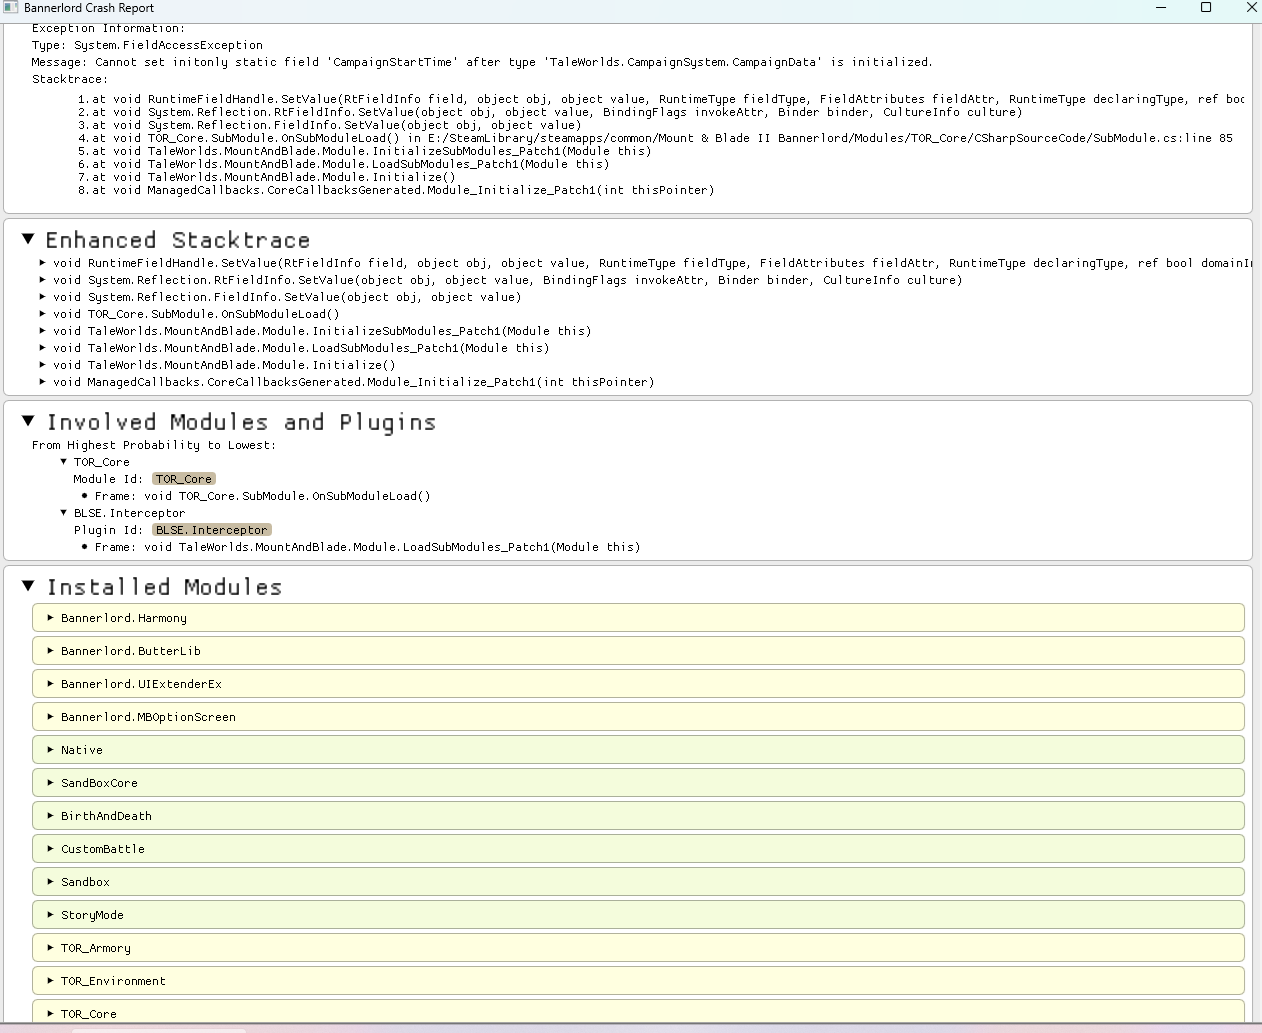Viewport: 1262px width, 1033px height.
Task: Expand RuntimeFieldHandle.SetValue enhanced stacktrace frame
Action: pyautogui.click(x=43, y=263)
